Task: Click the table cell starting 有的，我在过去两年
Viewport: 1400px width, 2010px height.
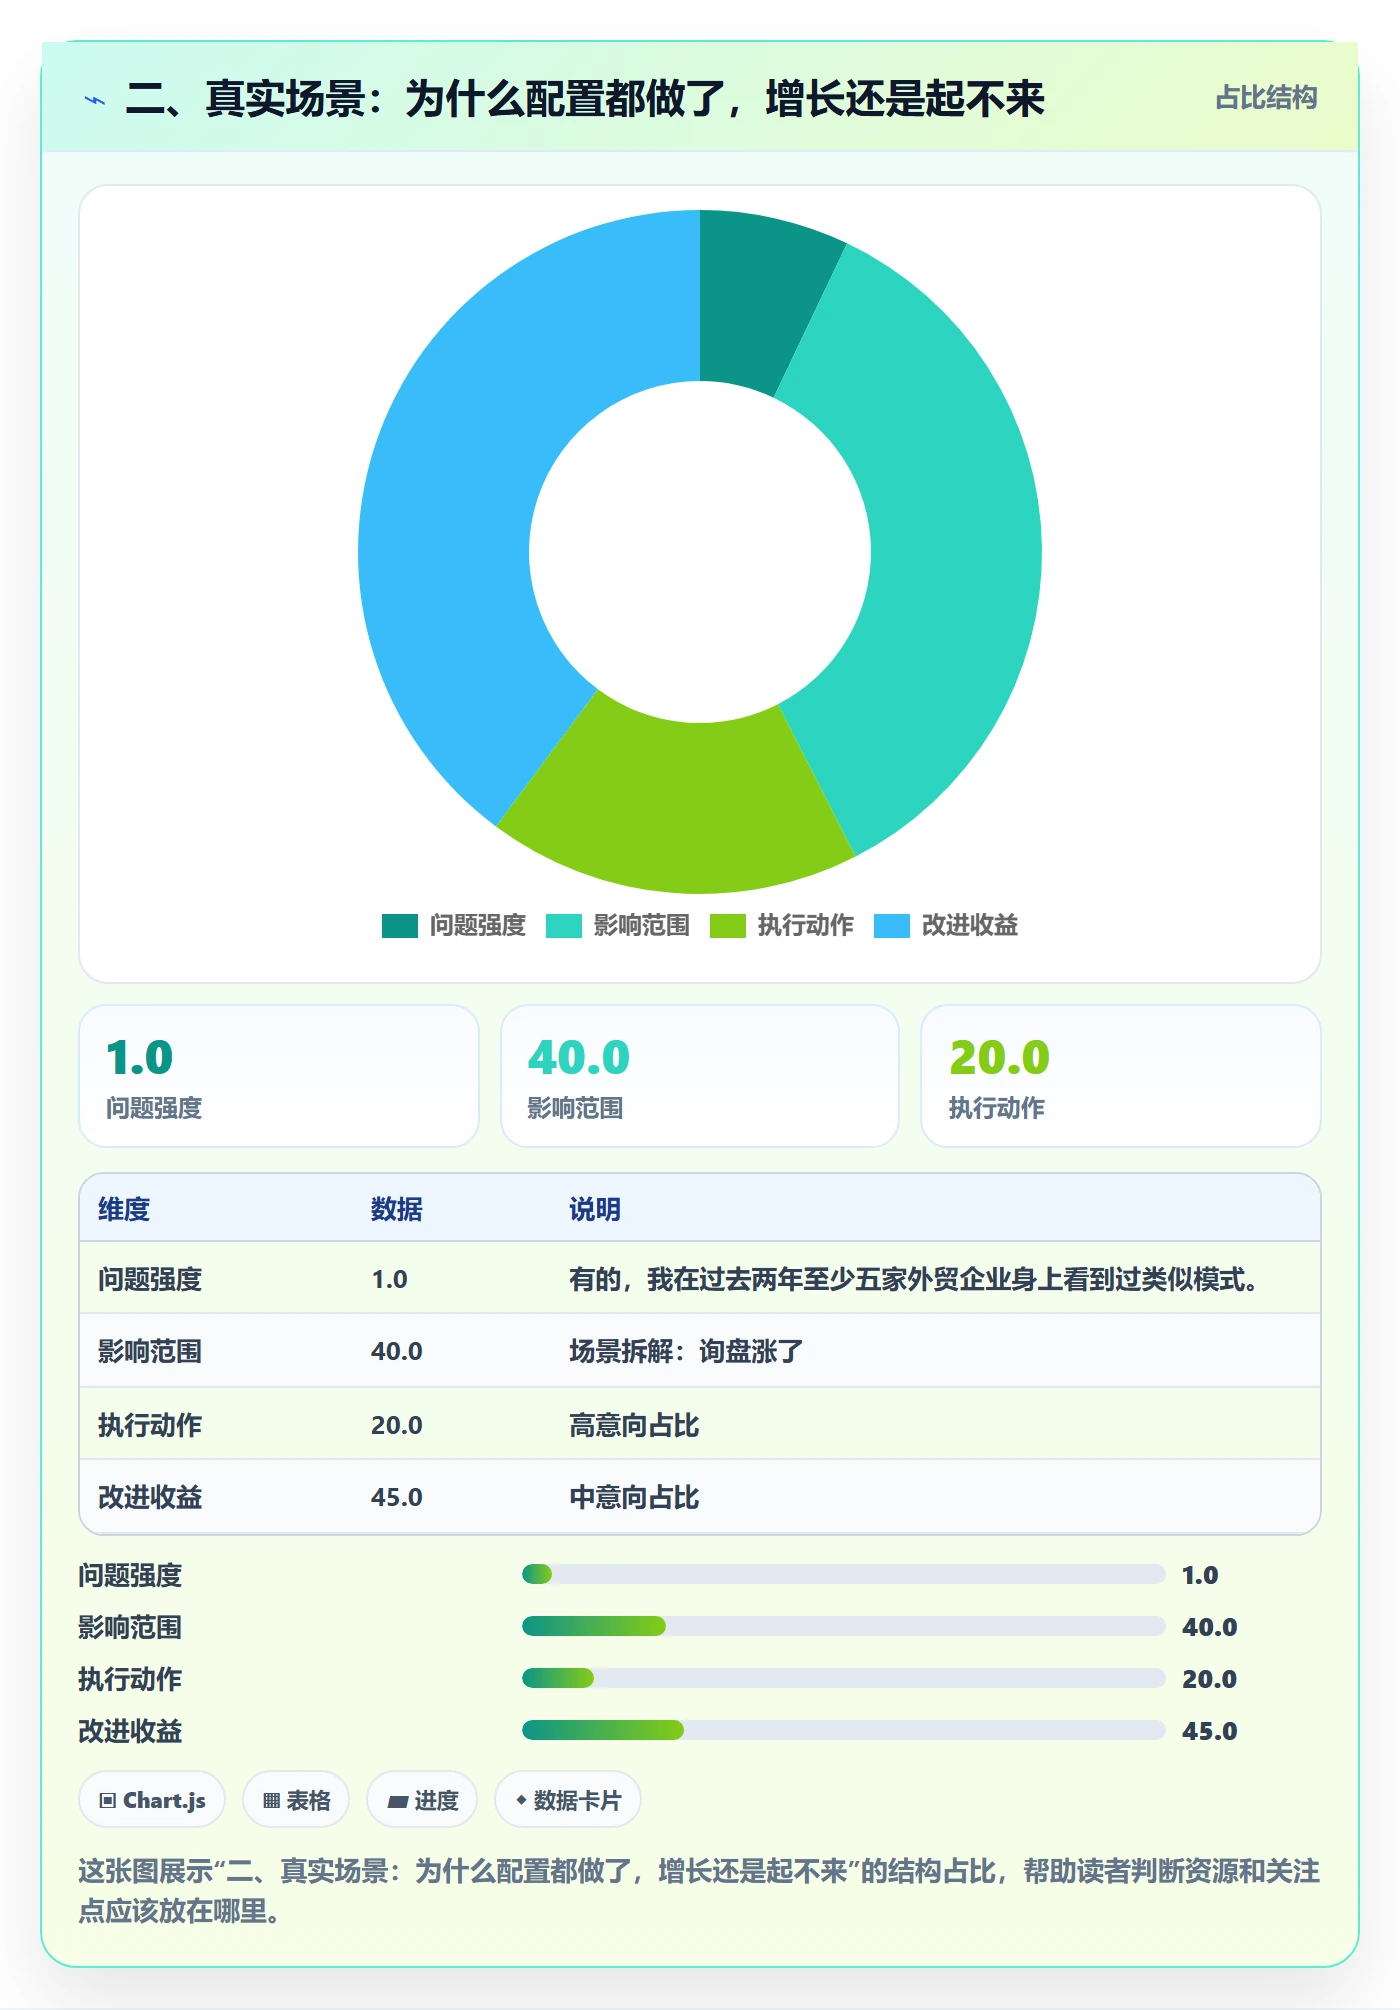Action: click(915, 1279)
